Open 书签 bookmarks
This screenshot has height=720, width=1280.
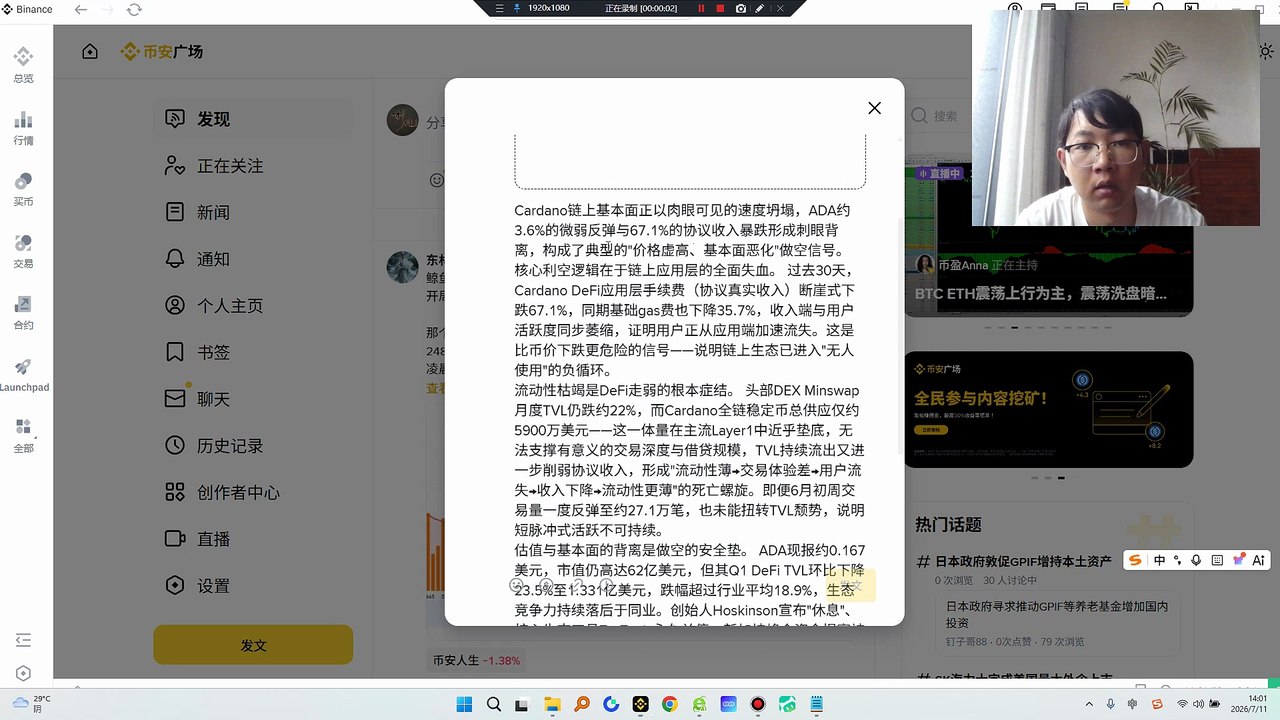[253, 352]
